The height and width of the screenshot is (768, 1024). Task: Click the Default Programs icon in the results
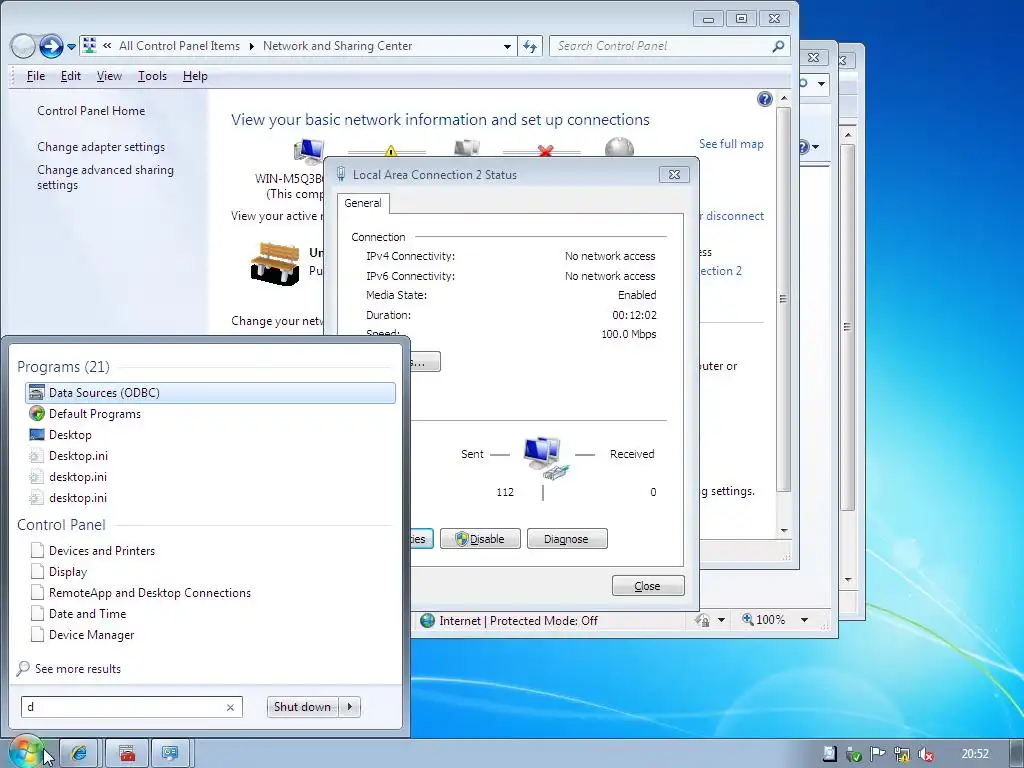point(37,413)
